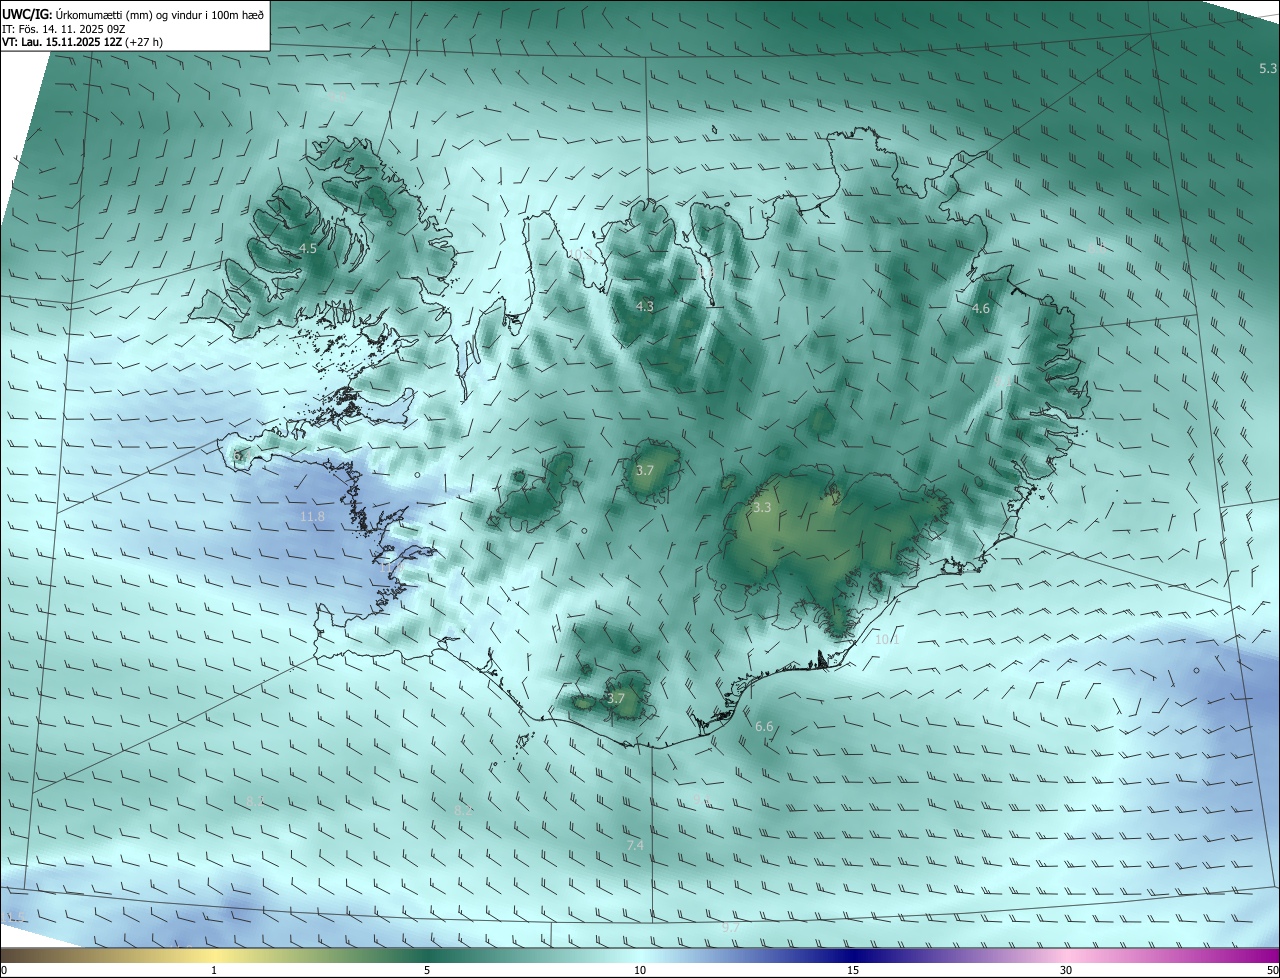1280x978 pixels.
Task: Click the 4.3 value label in the north
Action: (644, 306)
